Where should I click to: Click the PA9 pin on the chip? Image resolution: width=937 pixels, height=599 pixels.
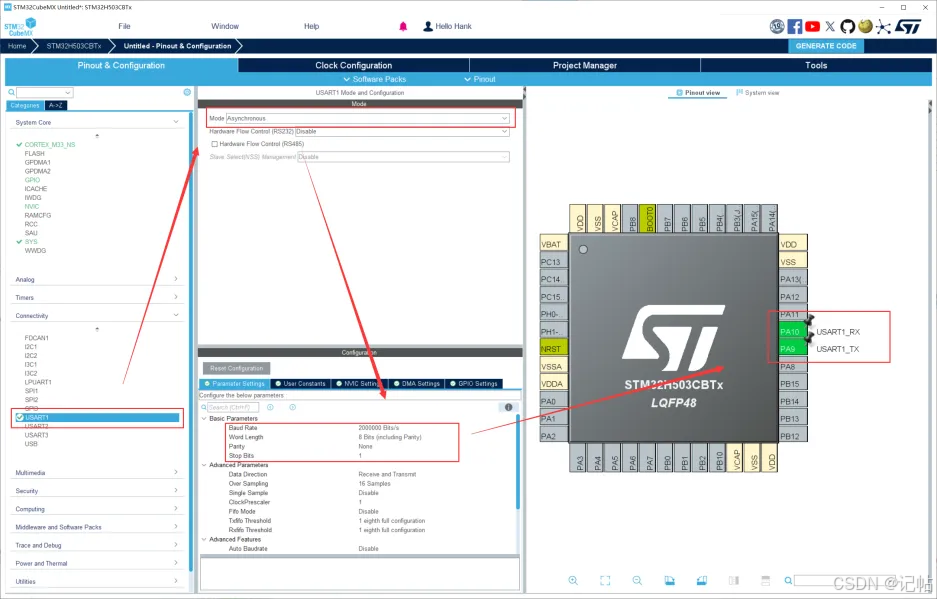point(792,349)
